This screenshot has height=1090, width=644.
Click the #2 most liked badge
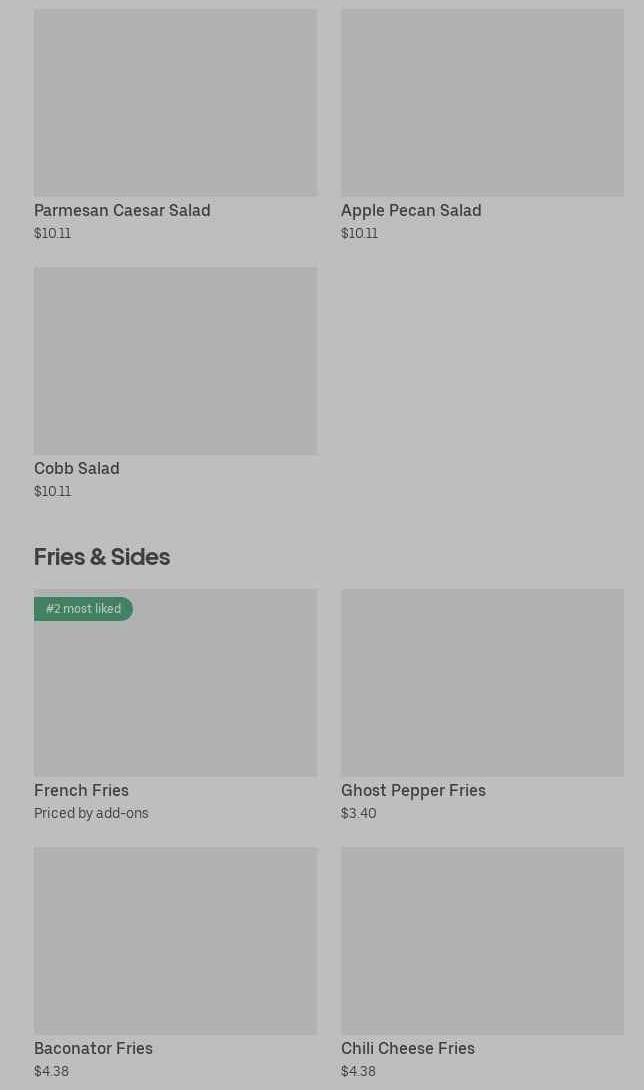tap(83, 609)
